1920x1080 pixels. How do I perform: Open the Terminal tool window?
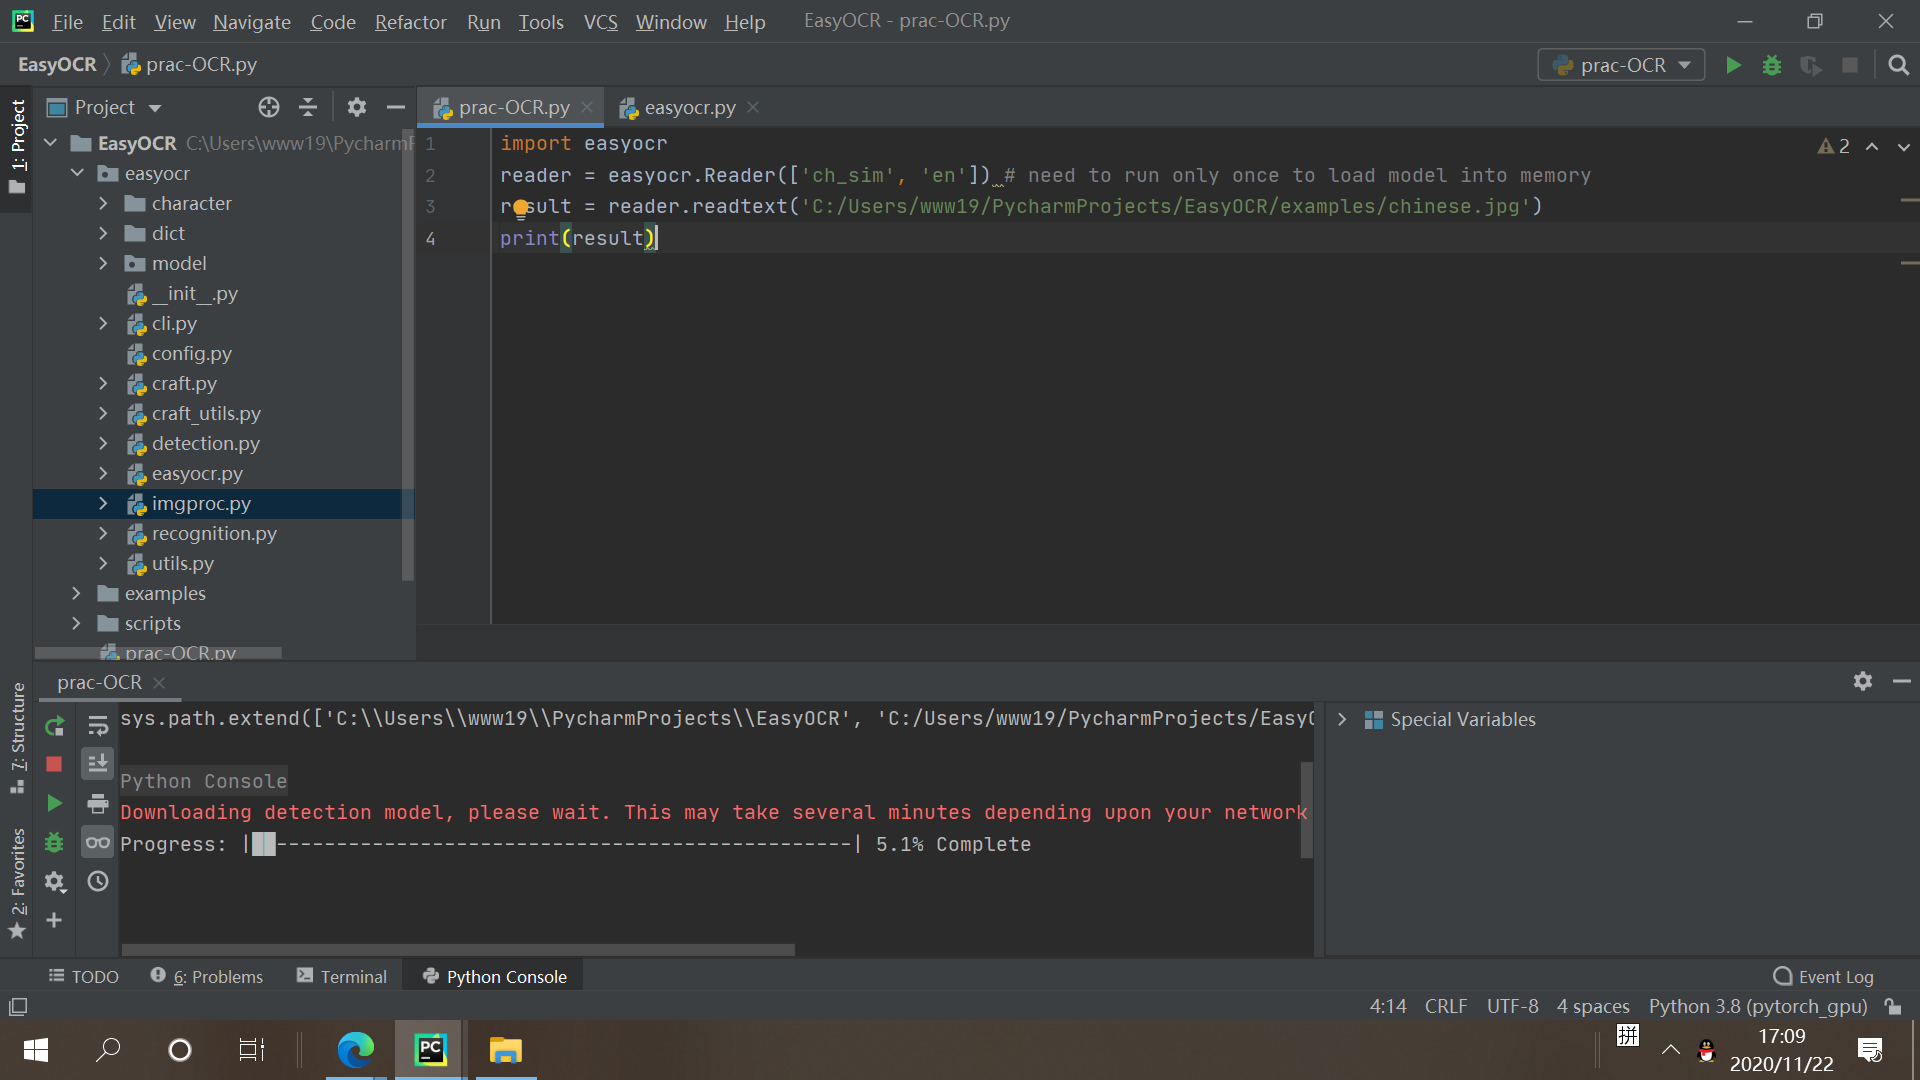tap(341, 976)
